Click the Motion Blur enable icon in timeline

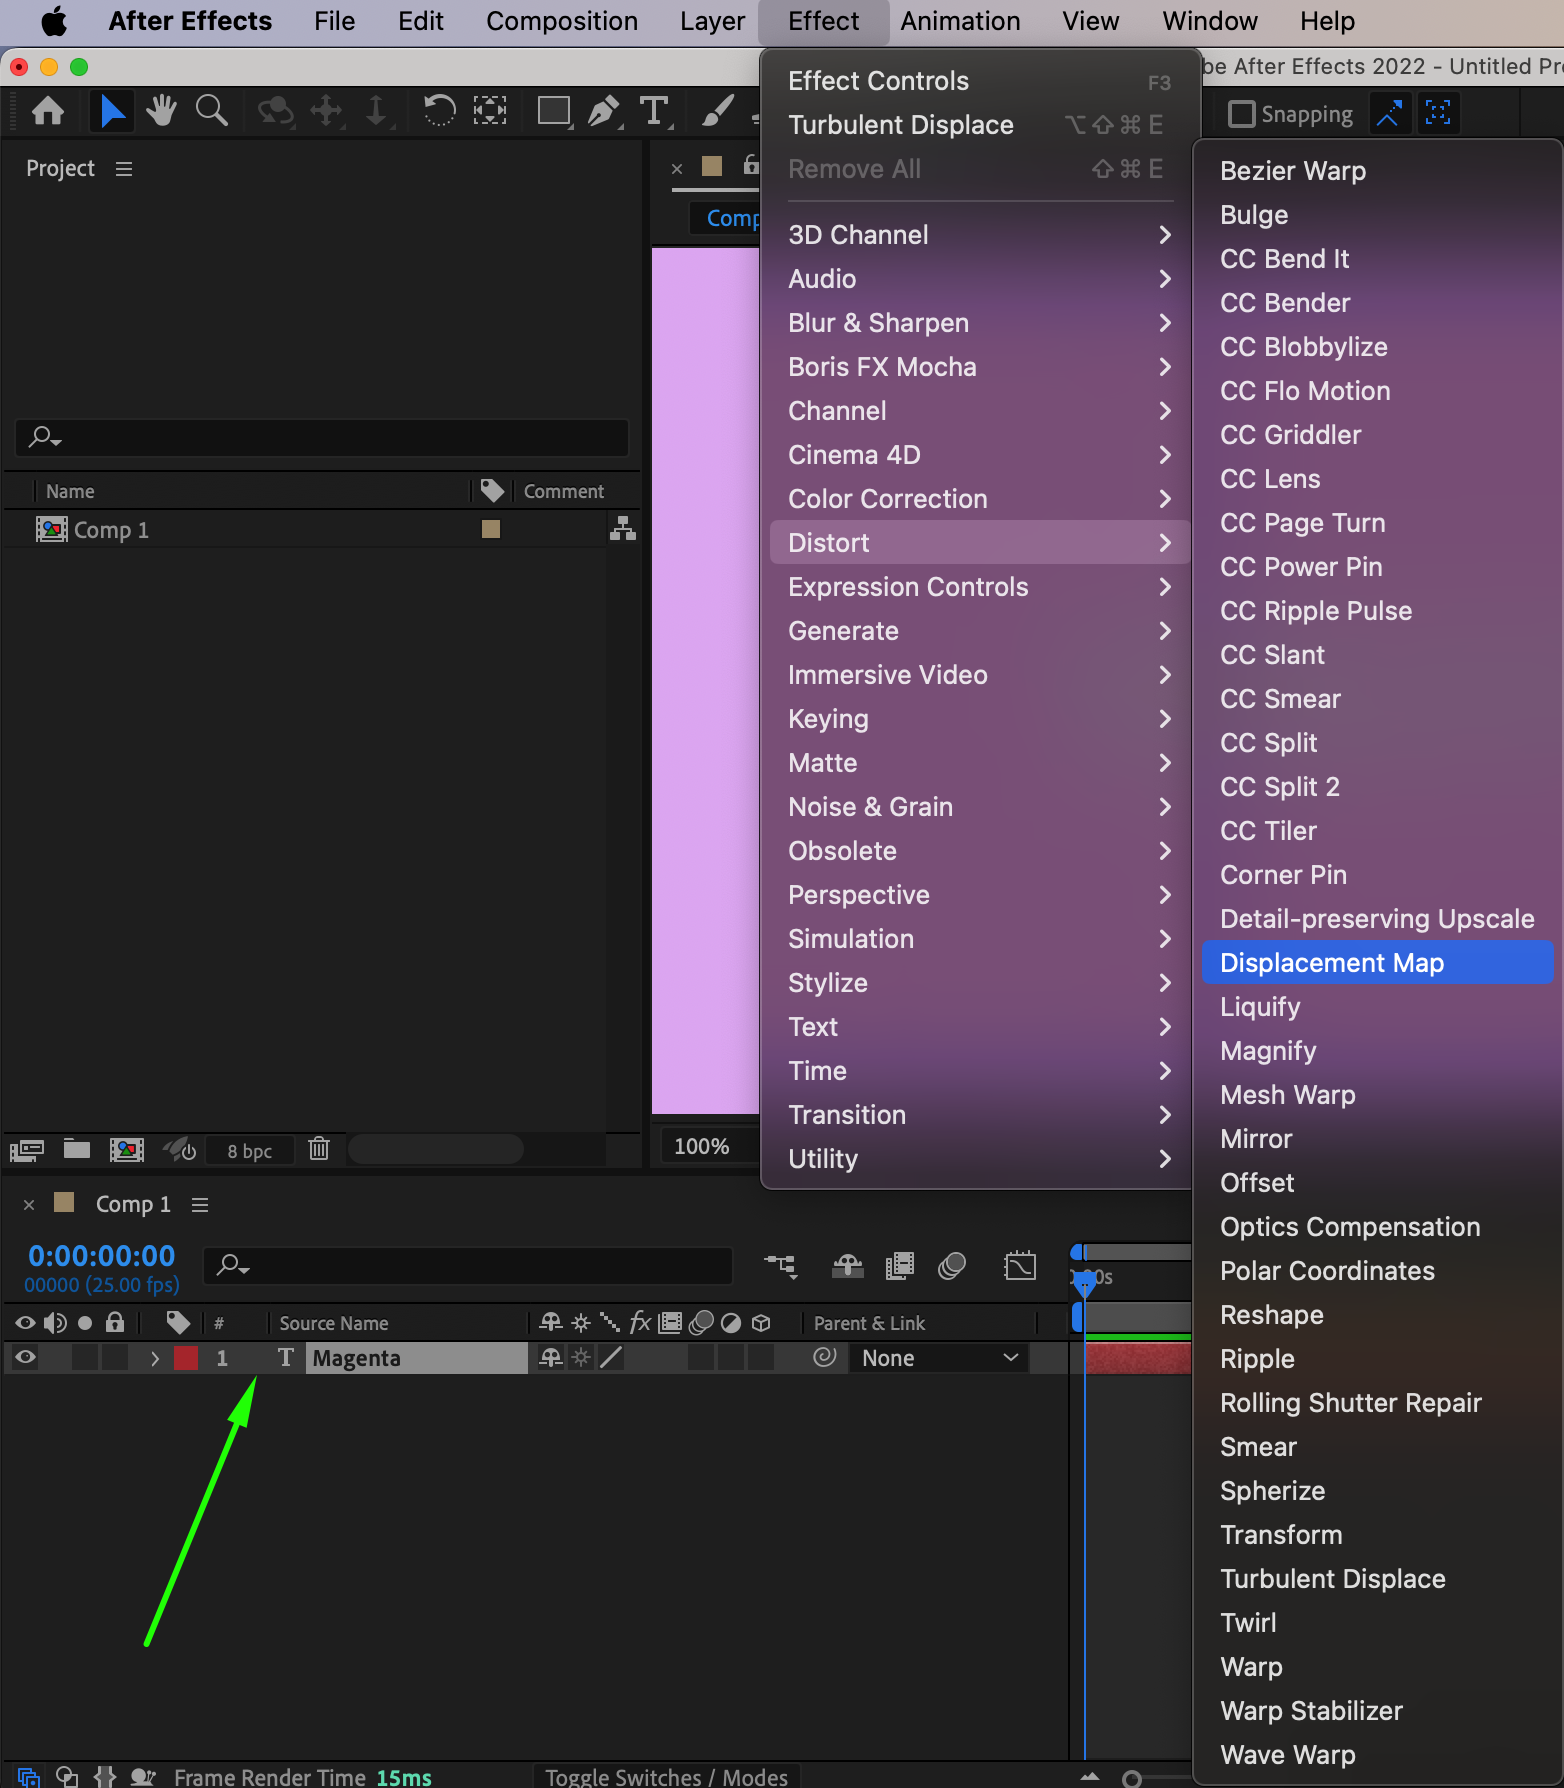pyautogui.click(x=952, y=1267)
